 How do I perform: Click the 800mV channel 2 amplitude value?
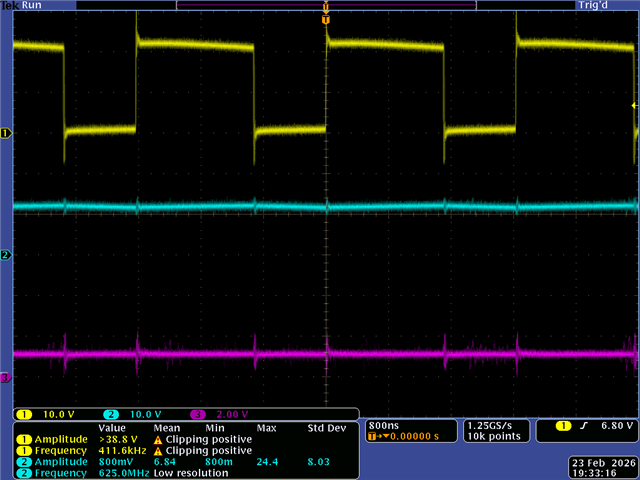tap(117, 462)
